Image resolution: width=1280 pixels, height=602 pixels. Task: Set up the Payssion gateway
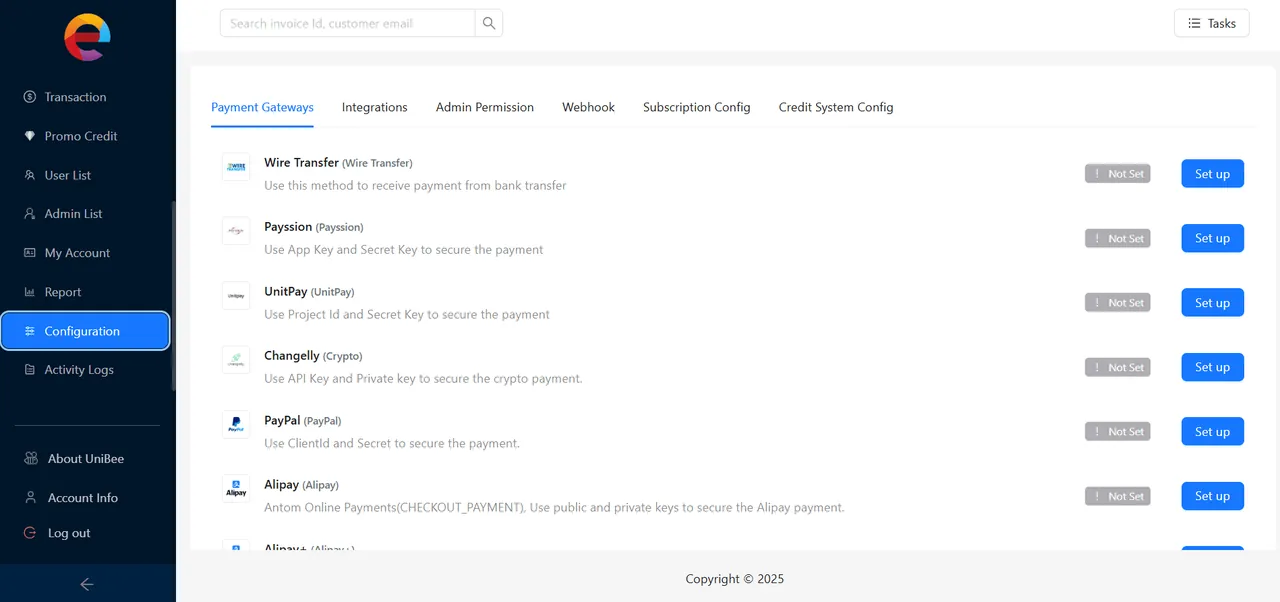point(1212,238)
